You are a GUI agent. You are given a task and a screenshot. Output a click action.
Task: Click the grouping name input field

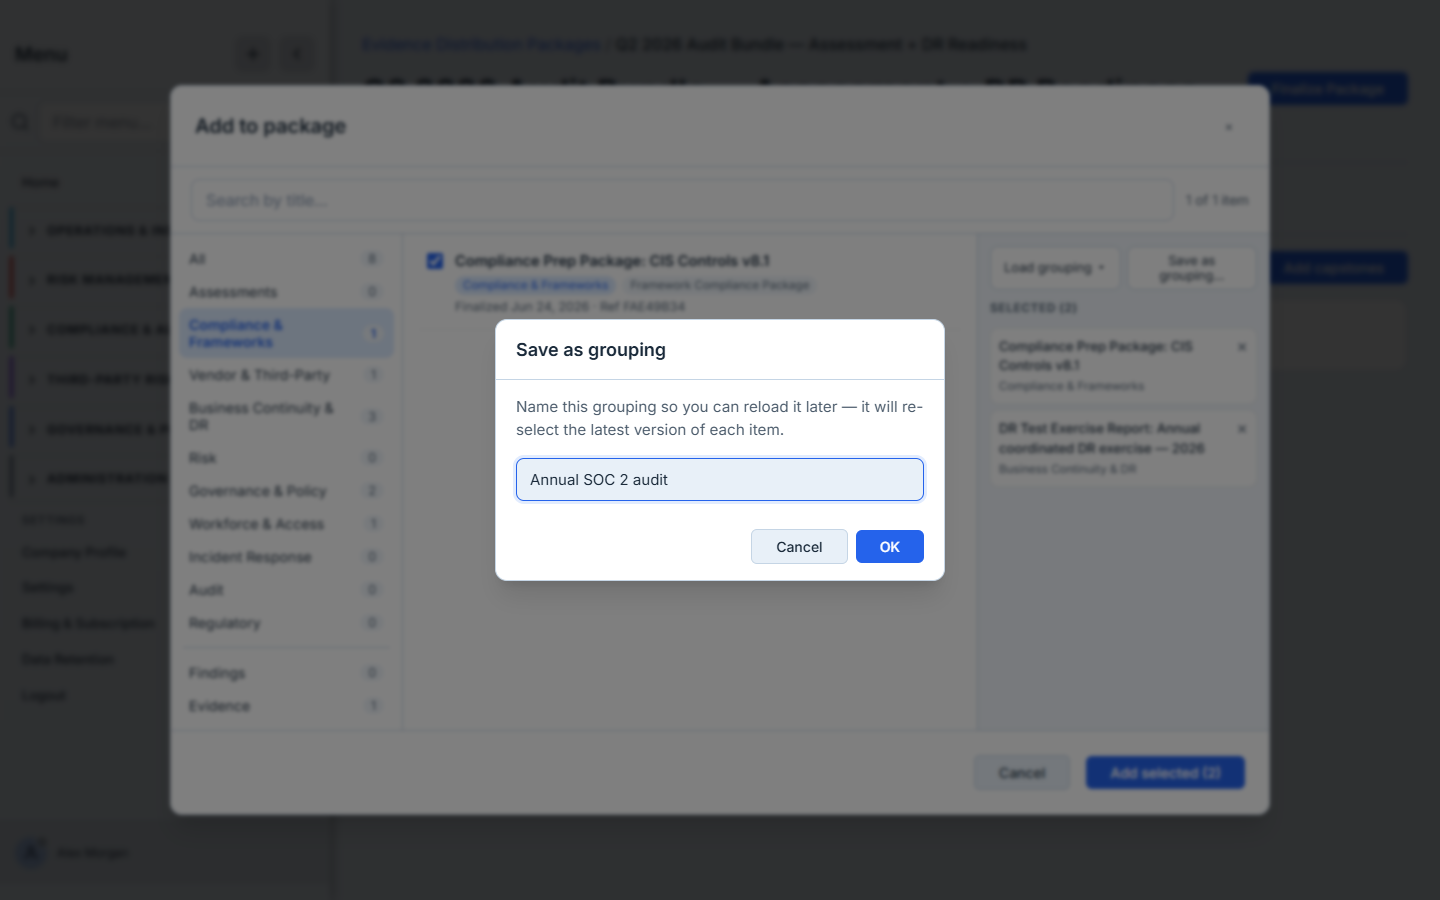(720, 480)
